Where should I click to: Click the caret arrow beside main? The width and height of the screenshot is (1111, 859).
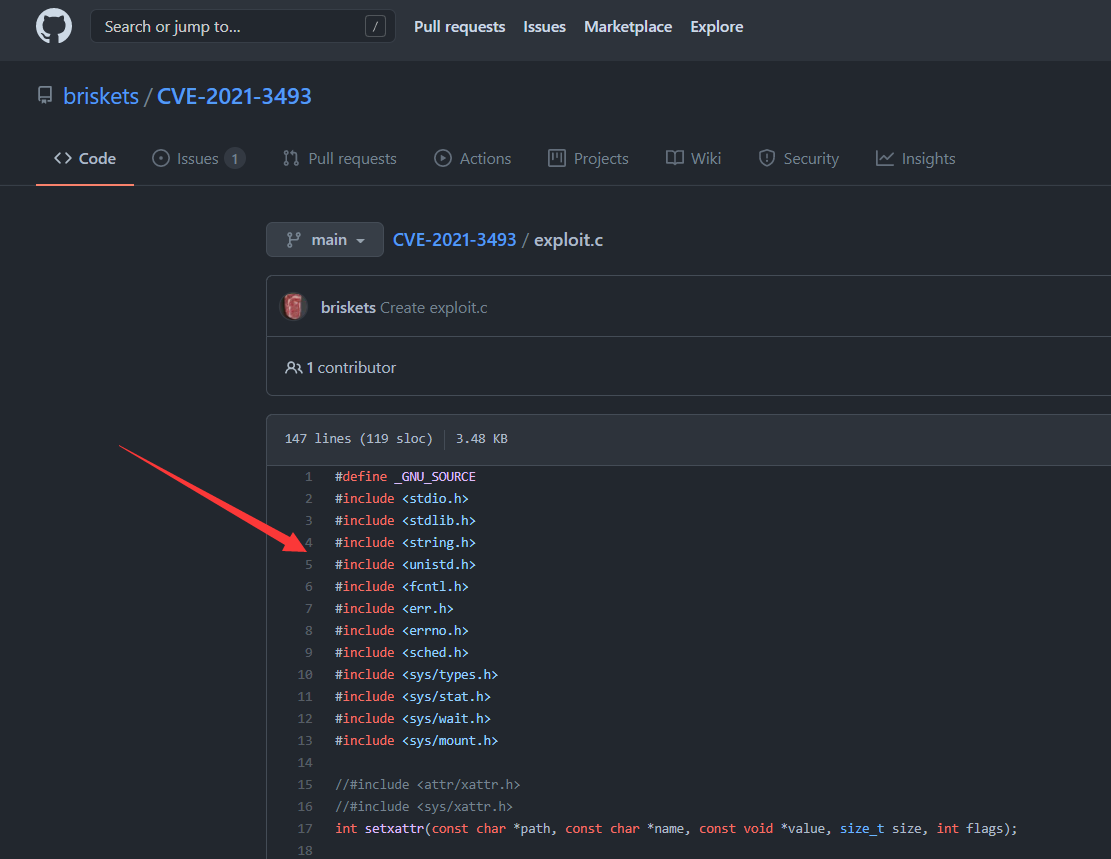(361, 241)
